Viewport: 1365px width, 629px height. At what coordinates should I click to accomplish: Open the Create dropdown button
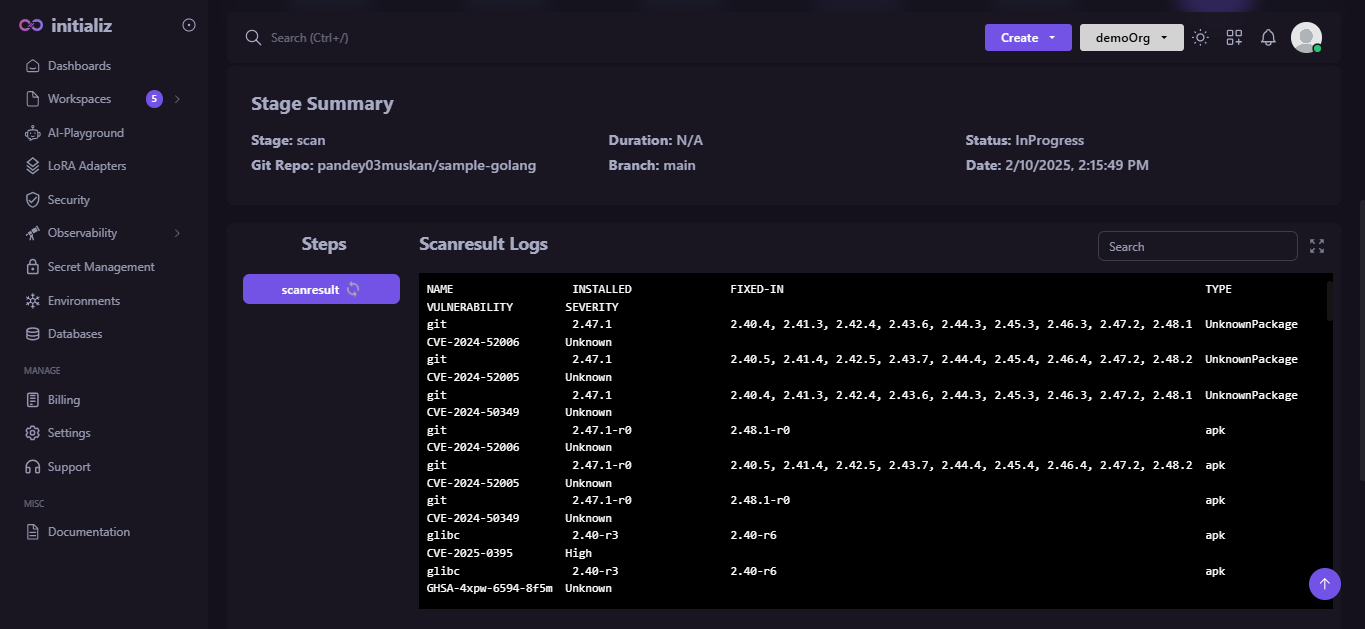tap(1028, 37)
